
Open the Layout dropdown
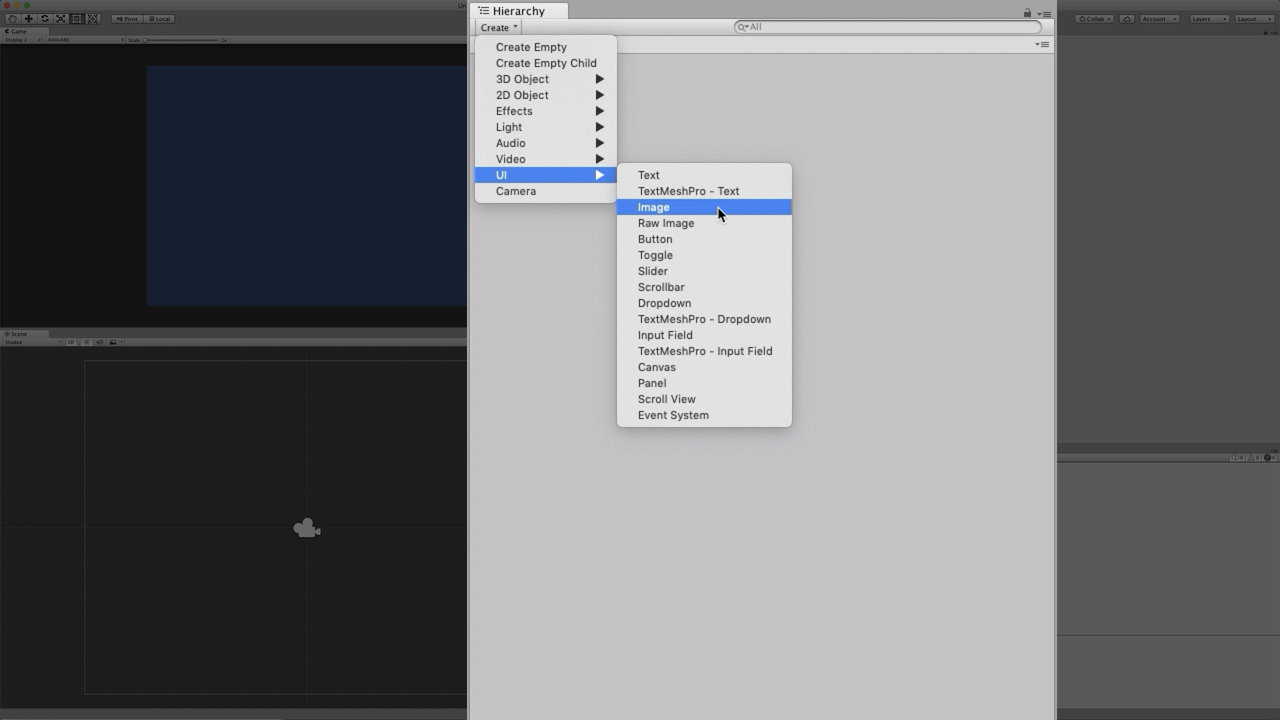click(x=1253, y=19)
